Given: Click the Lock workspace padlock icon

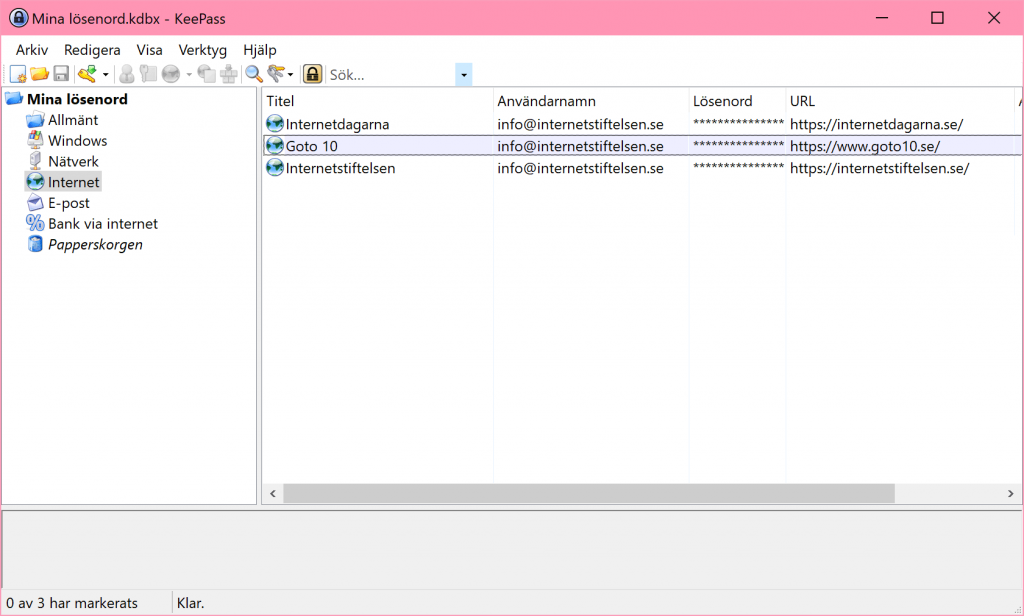Looking at the screenshot, I should pos(313,74).
